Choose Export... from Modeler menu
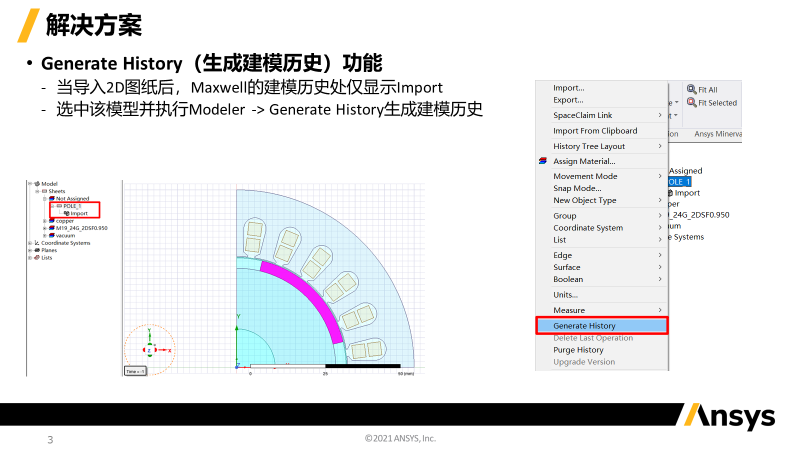The image size is (800, 450). (568, 100)
